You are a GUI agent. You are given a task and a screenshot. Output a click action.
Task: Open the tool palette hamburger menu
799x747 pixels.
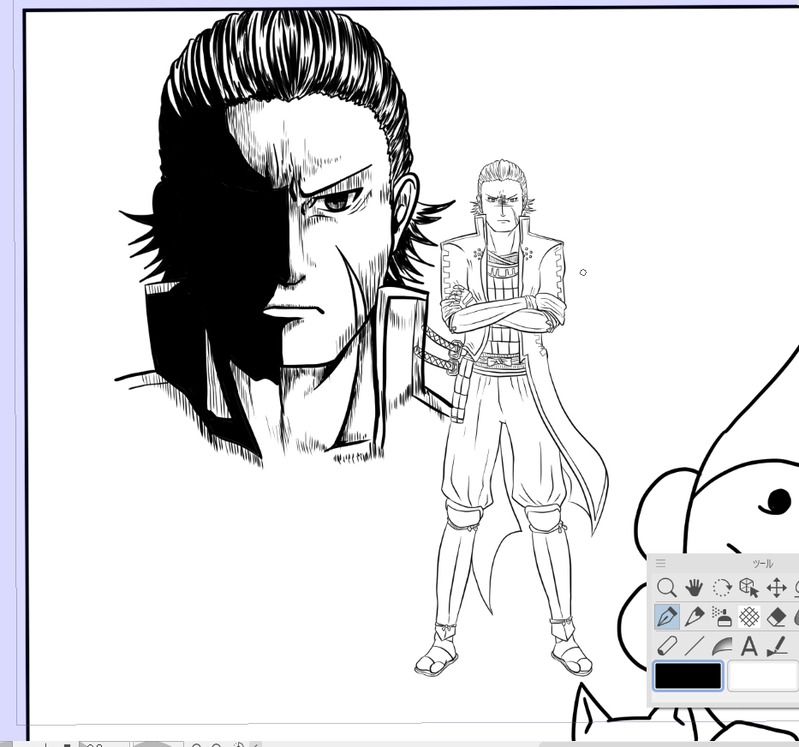point(661,563)
